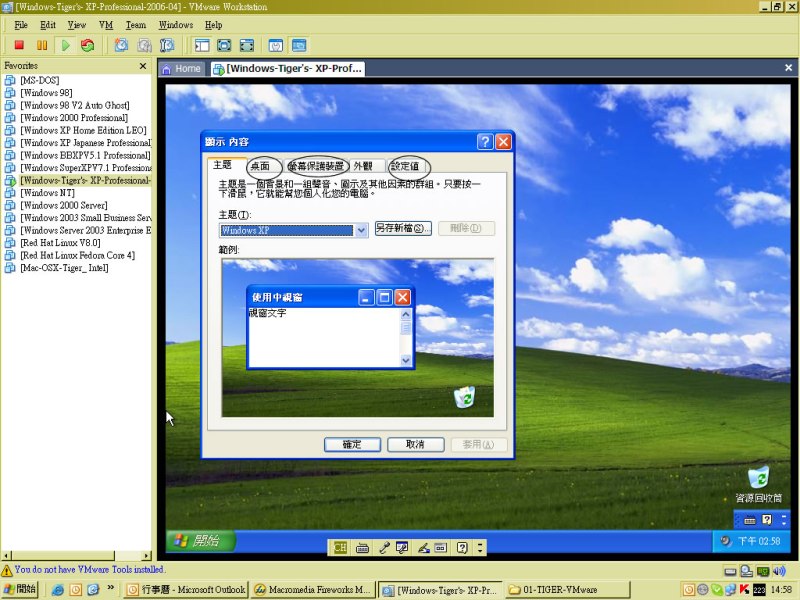Click the language bar options arrow

(480, 548)
